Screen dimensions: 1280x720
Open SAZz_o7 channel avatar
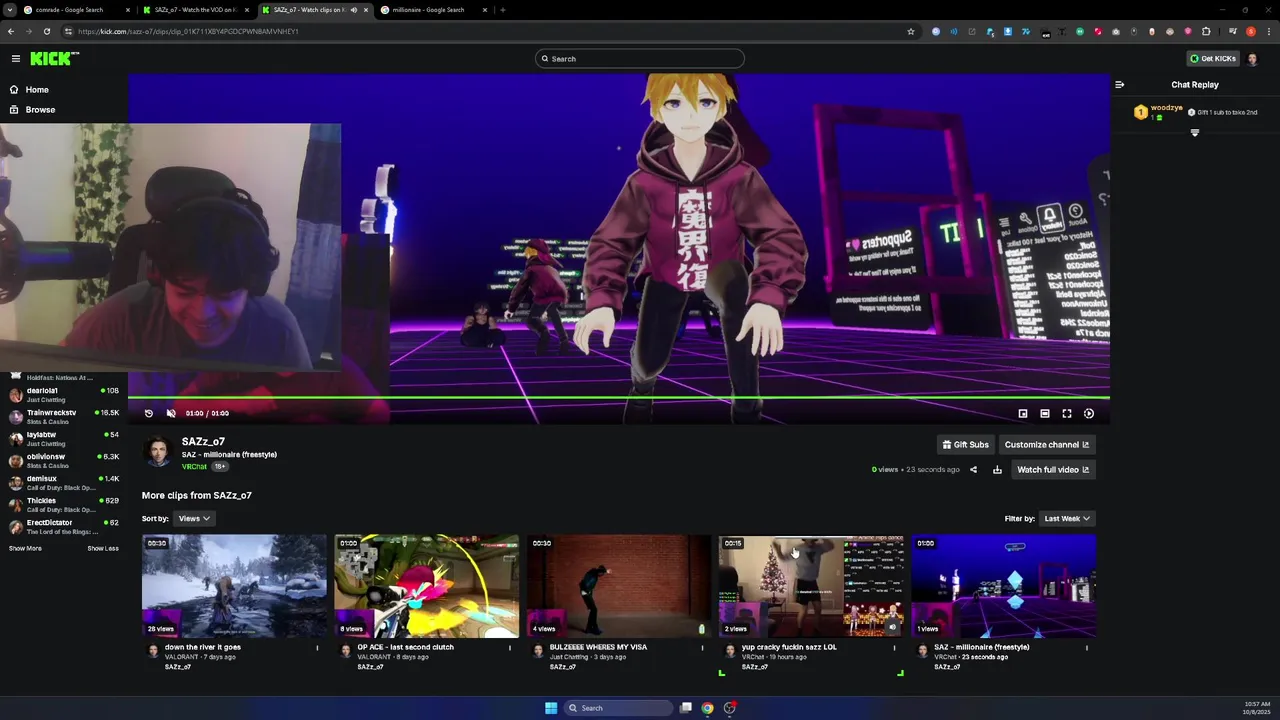[158, 452]
